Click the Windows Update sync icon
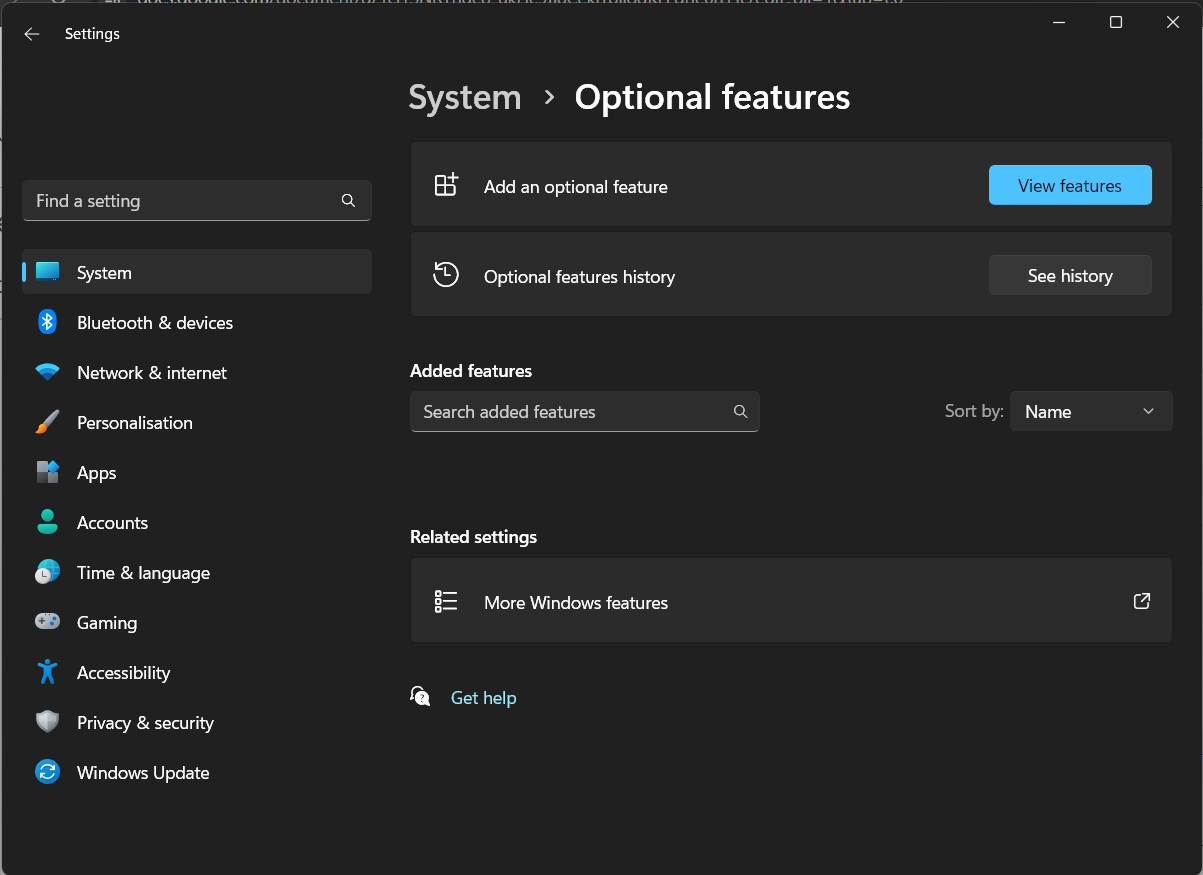1203x875 pixels. [47, 772]
